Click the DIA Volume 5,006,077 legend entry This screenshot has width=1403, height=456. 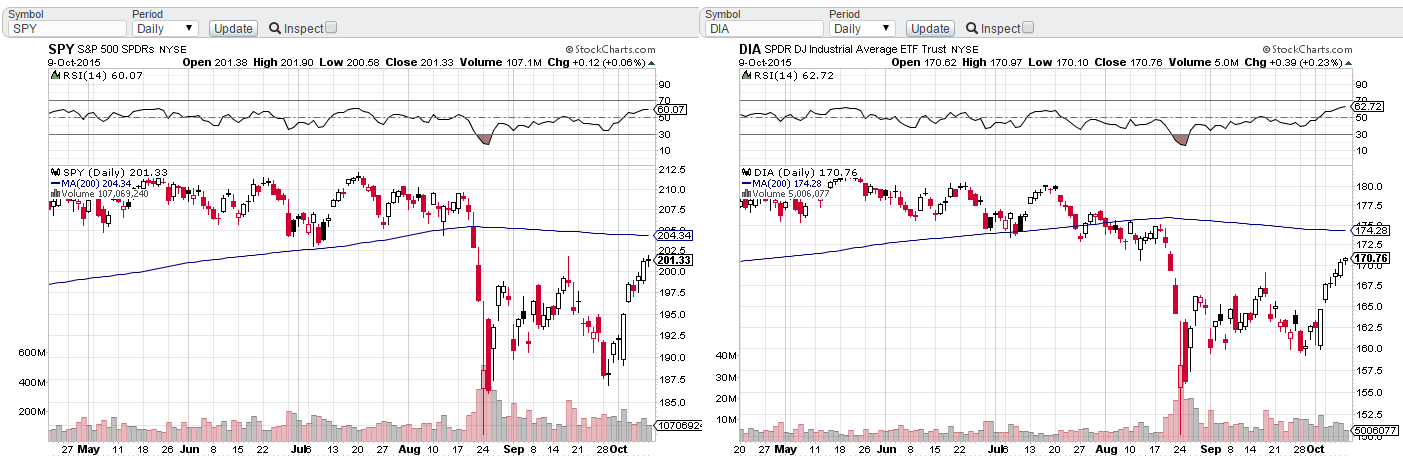tap(785, 194)
